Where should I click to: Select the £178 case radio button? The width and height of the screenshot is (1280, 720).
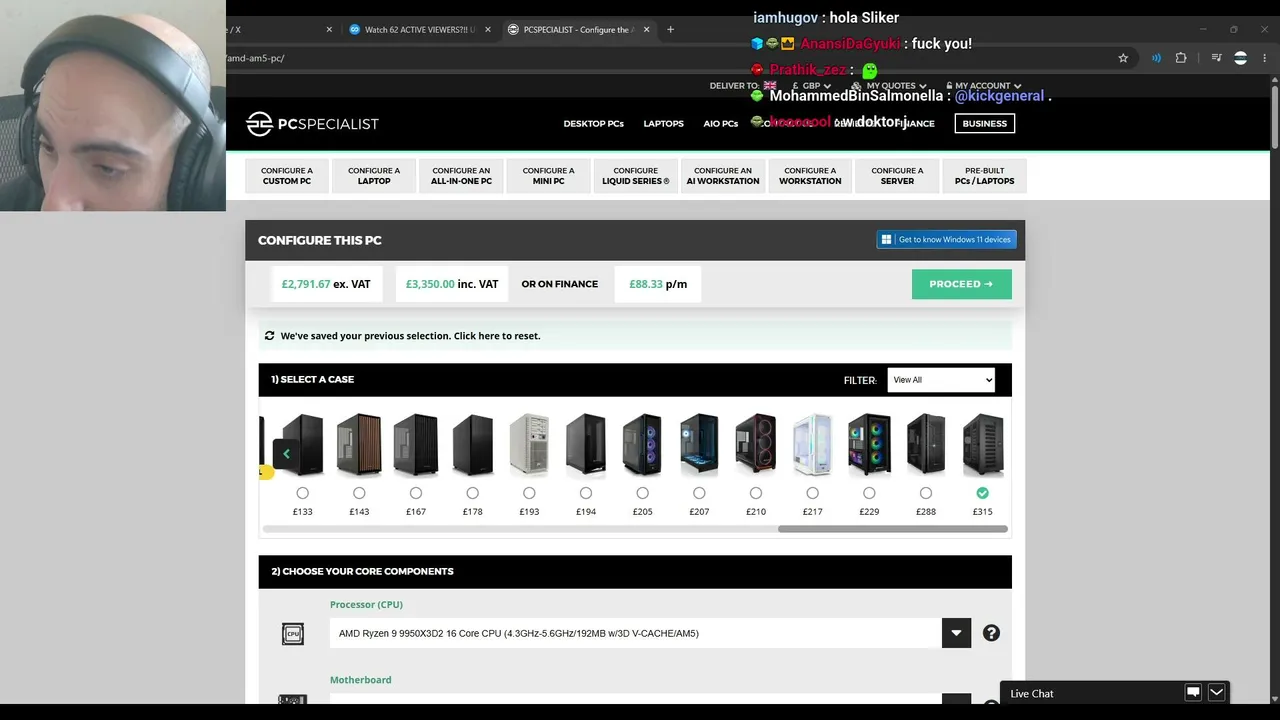pos(472,493)
